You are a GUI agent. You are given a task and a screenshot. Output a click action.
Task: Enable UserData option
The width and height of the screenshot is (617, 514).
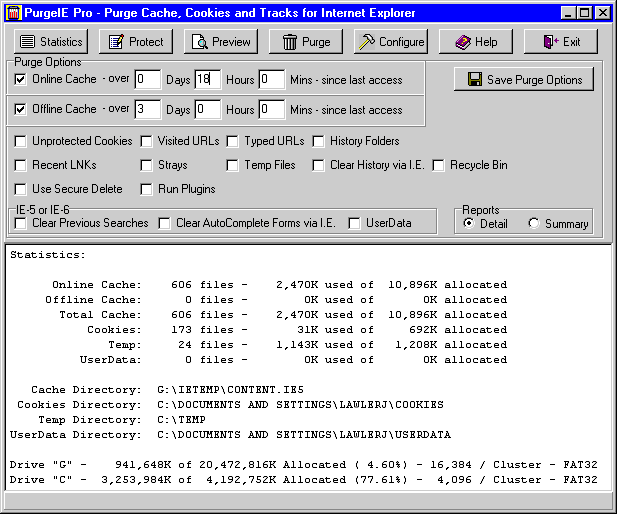point(354,223)
